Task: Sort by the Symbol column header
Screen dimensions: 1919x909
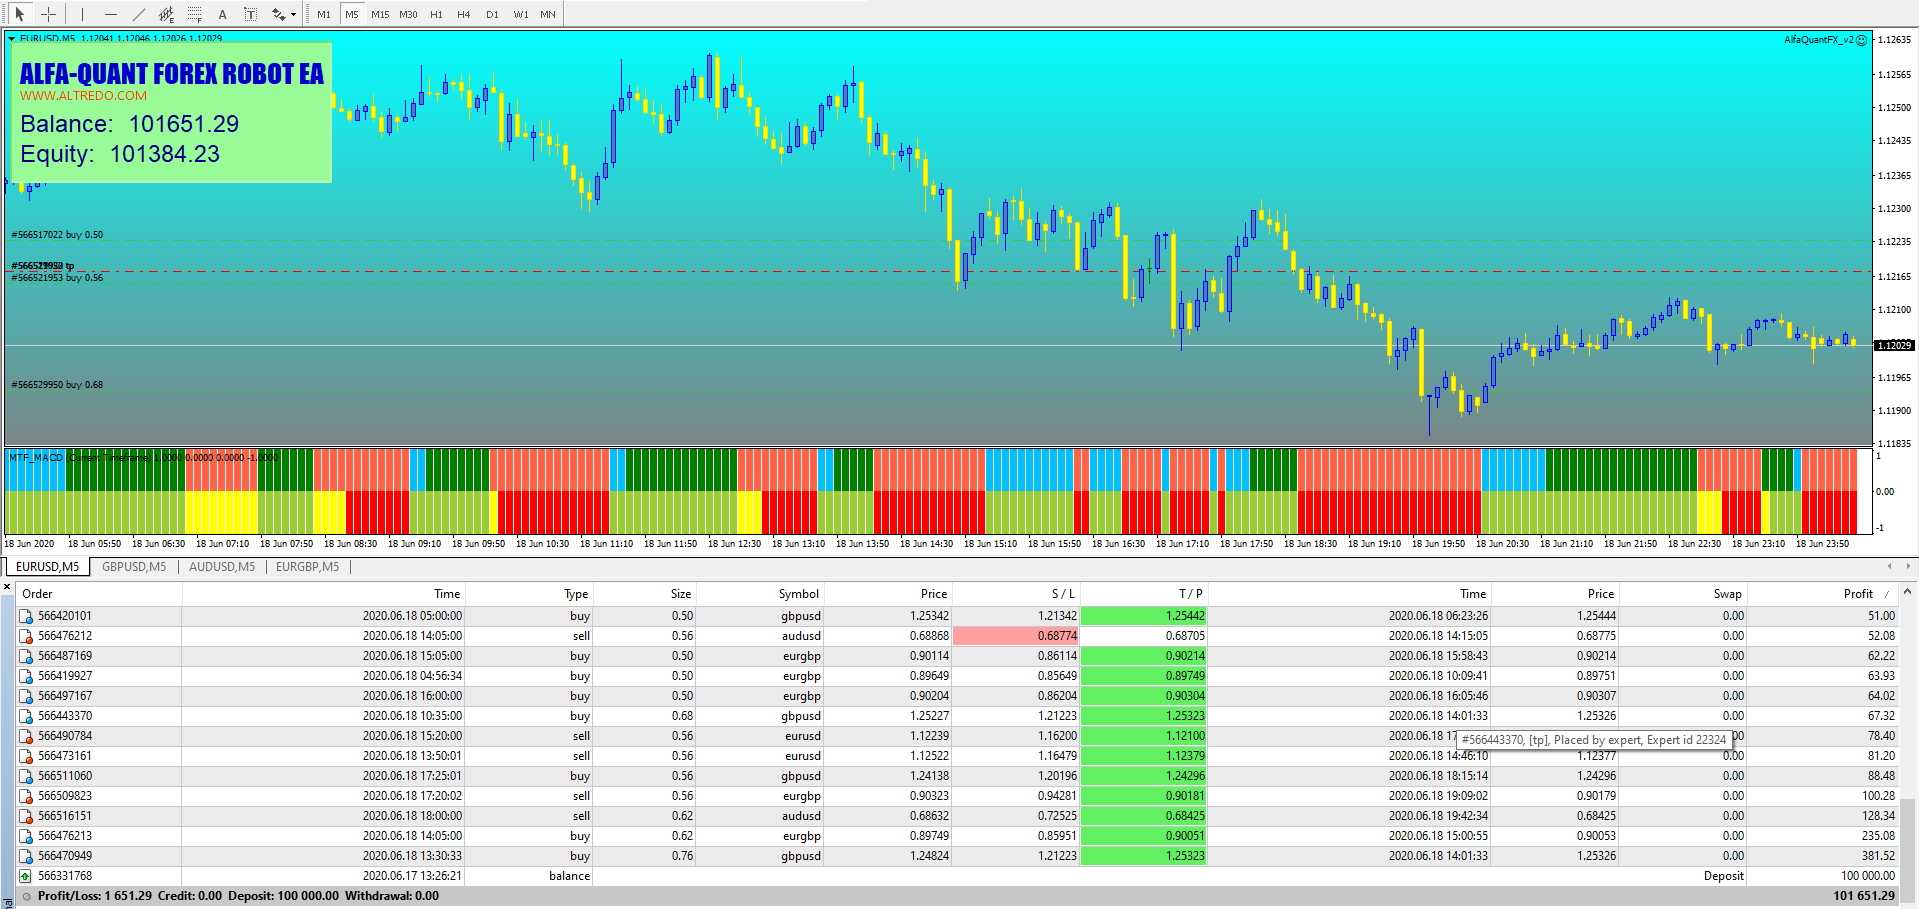Action: pos(759,594)
